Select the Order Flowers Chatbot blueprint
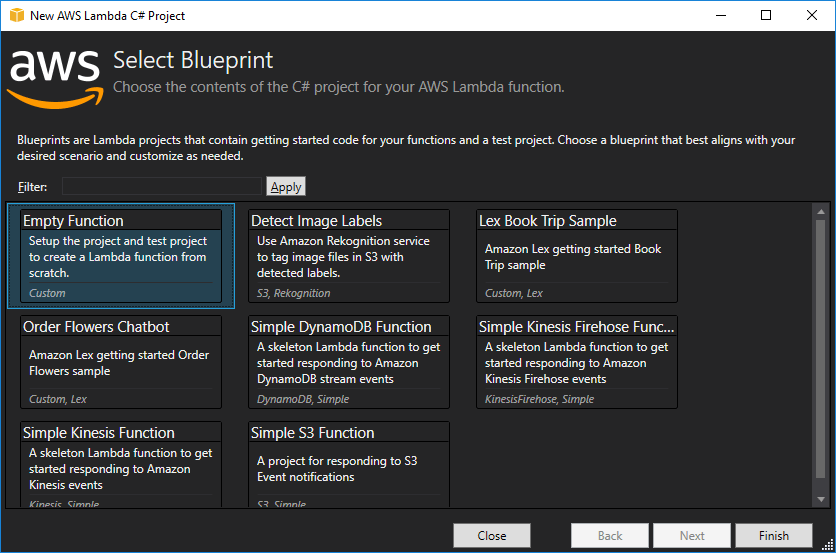Viewport: 836px width, 553px height. click(x=121, y=362)
